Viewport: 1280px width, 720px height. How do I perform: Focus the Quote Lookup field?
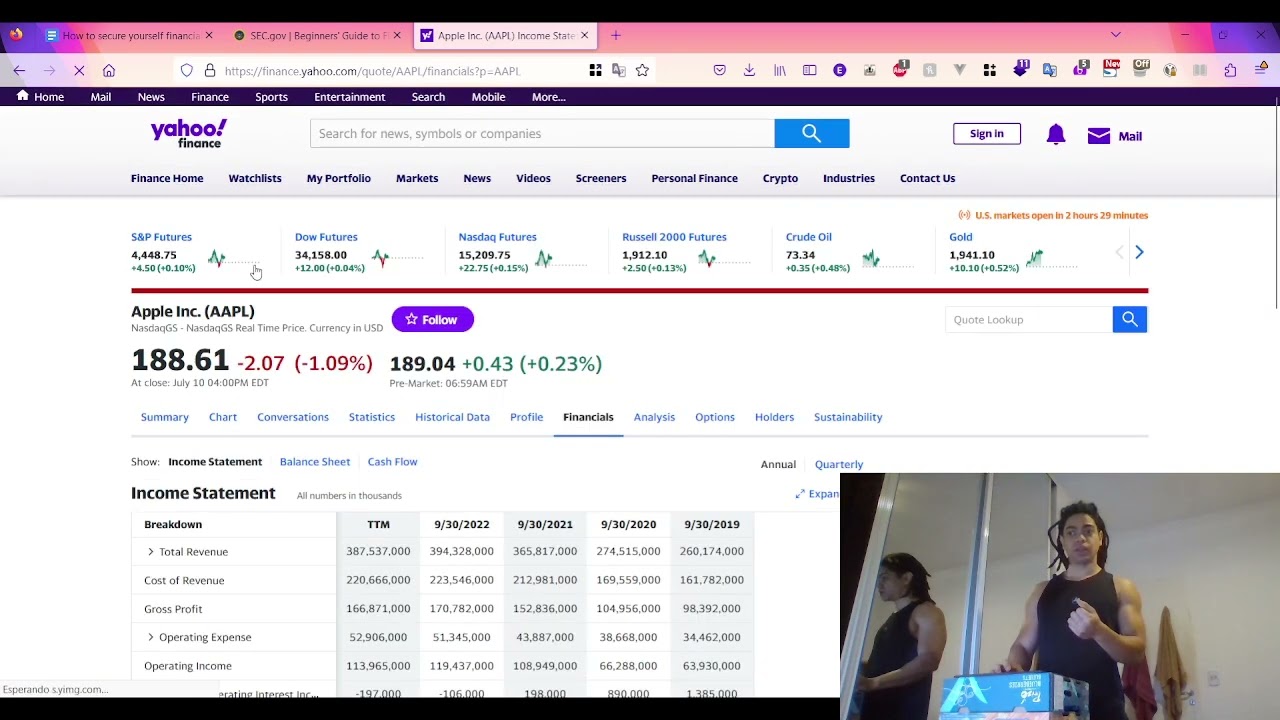pyautogui.click(x=1028, y=319)
